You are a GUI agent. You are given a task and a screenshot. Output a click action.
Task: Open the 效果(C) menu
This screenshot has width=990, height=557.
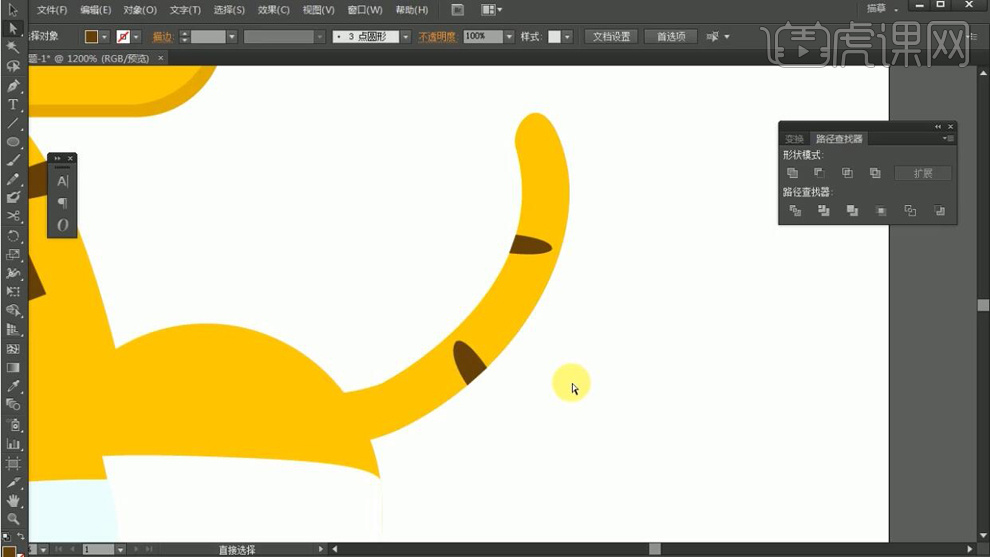point(273,10)
